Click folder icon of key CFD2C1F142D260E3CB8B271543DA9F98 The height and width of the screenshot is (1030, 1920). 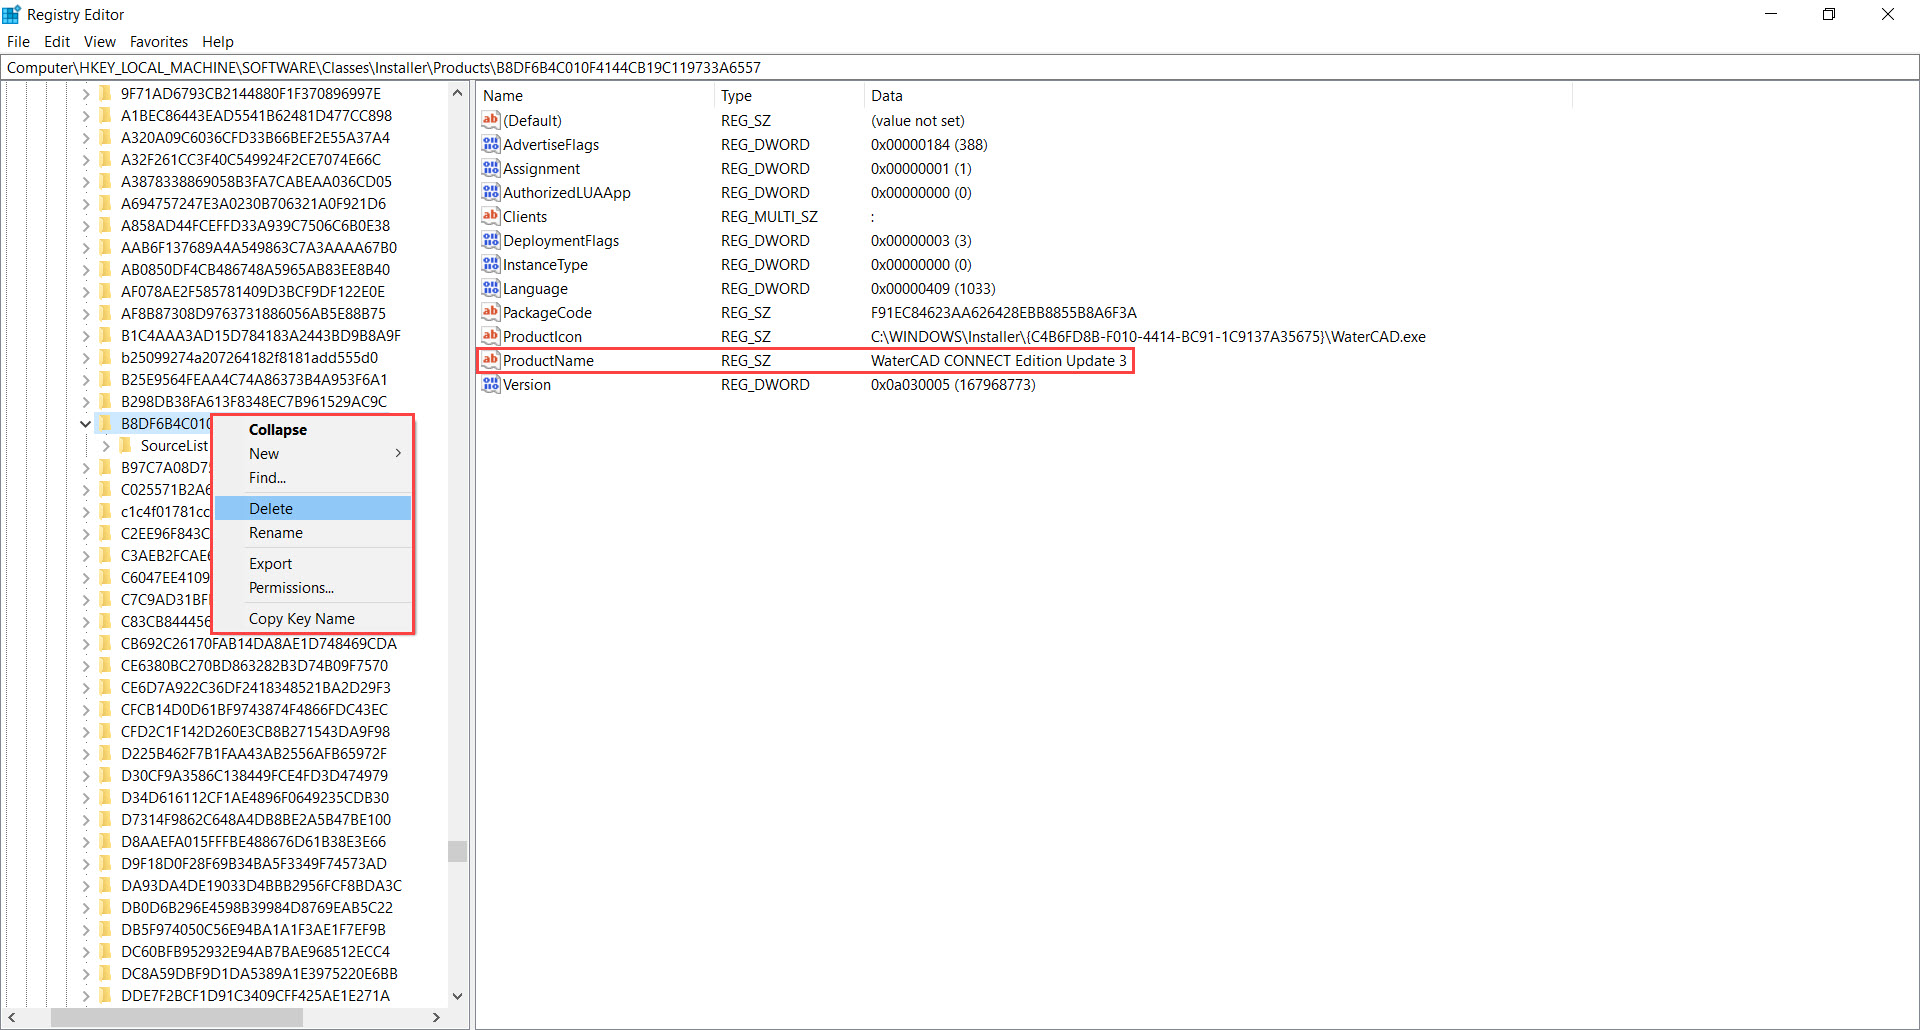pos(105,731)
